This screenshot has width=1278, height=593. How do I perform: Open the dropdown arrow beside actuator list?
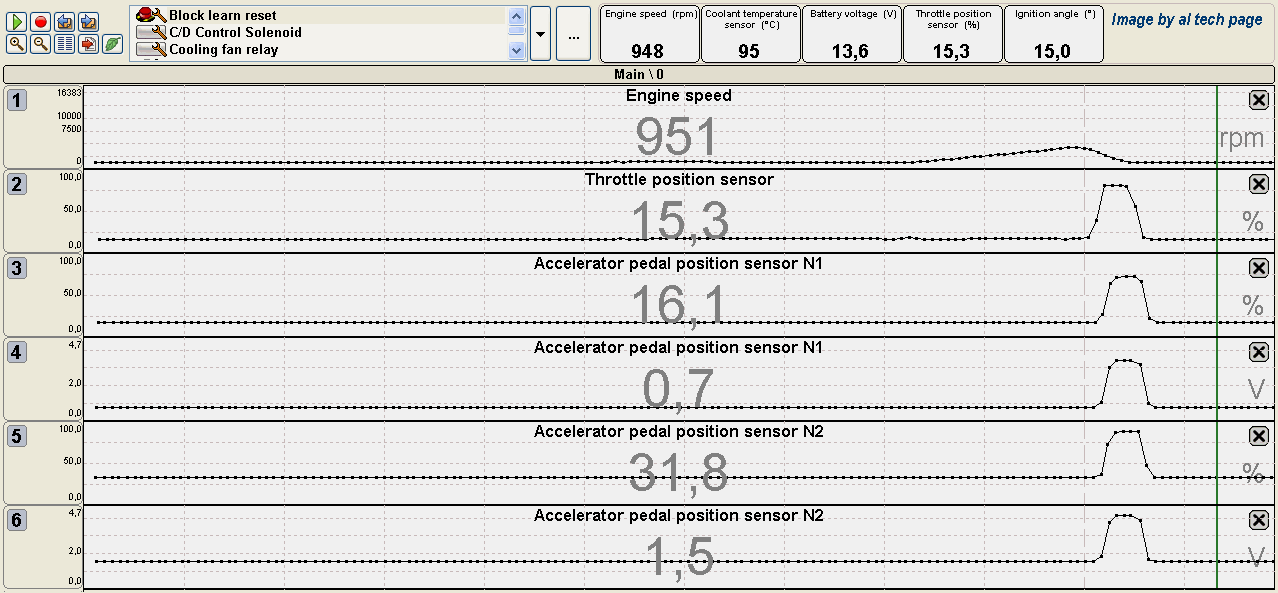(x=540, y=33)
